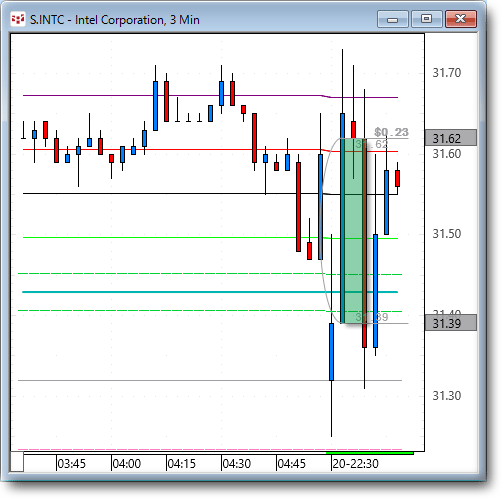Image resolution: width=504 pixels, height=499 pixels.
Task: Click the green session bar above 20-22:30
Action: [x=370, y=453]
